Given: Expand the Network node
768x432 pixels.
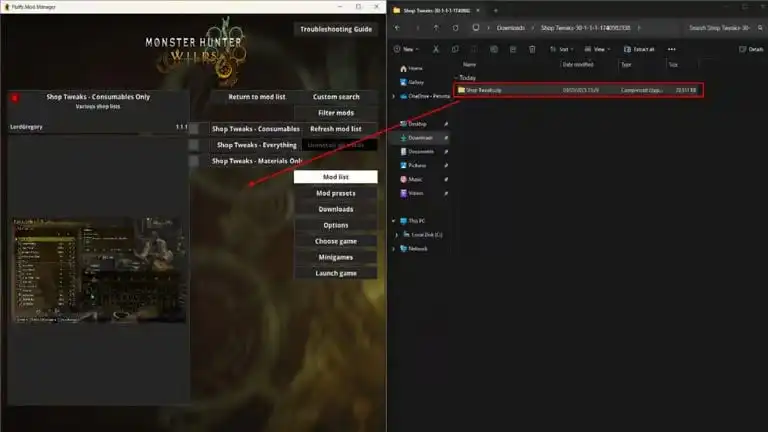Looking at the screenshot, I should 393,249.
